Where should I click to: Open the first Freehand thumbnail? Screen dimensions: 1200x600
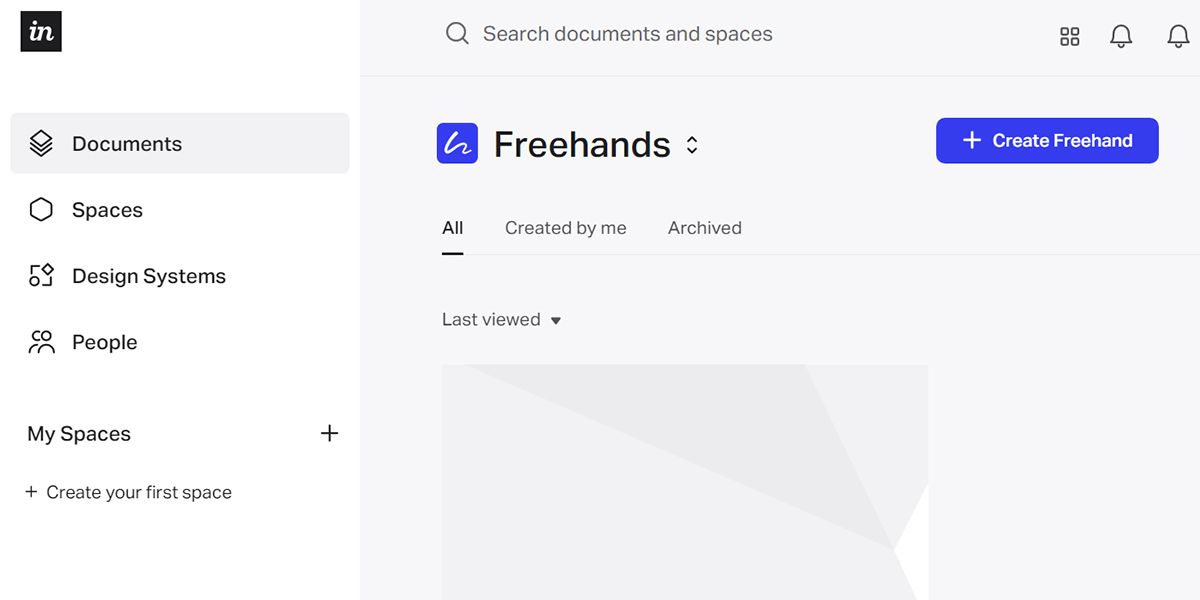684,482
